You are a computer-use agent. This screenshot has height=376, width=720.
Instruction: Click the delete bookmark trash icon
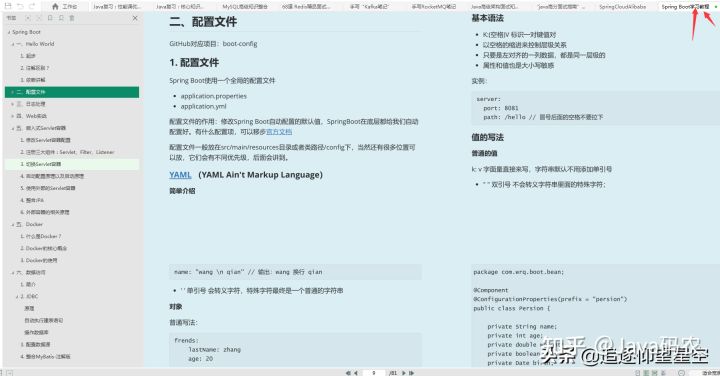coord(72,18)
